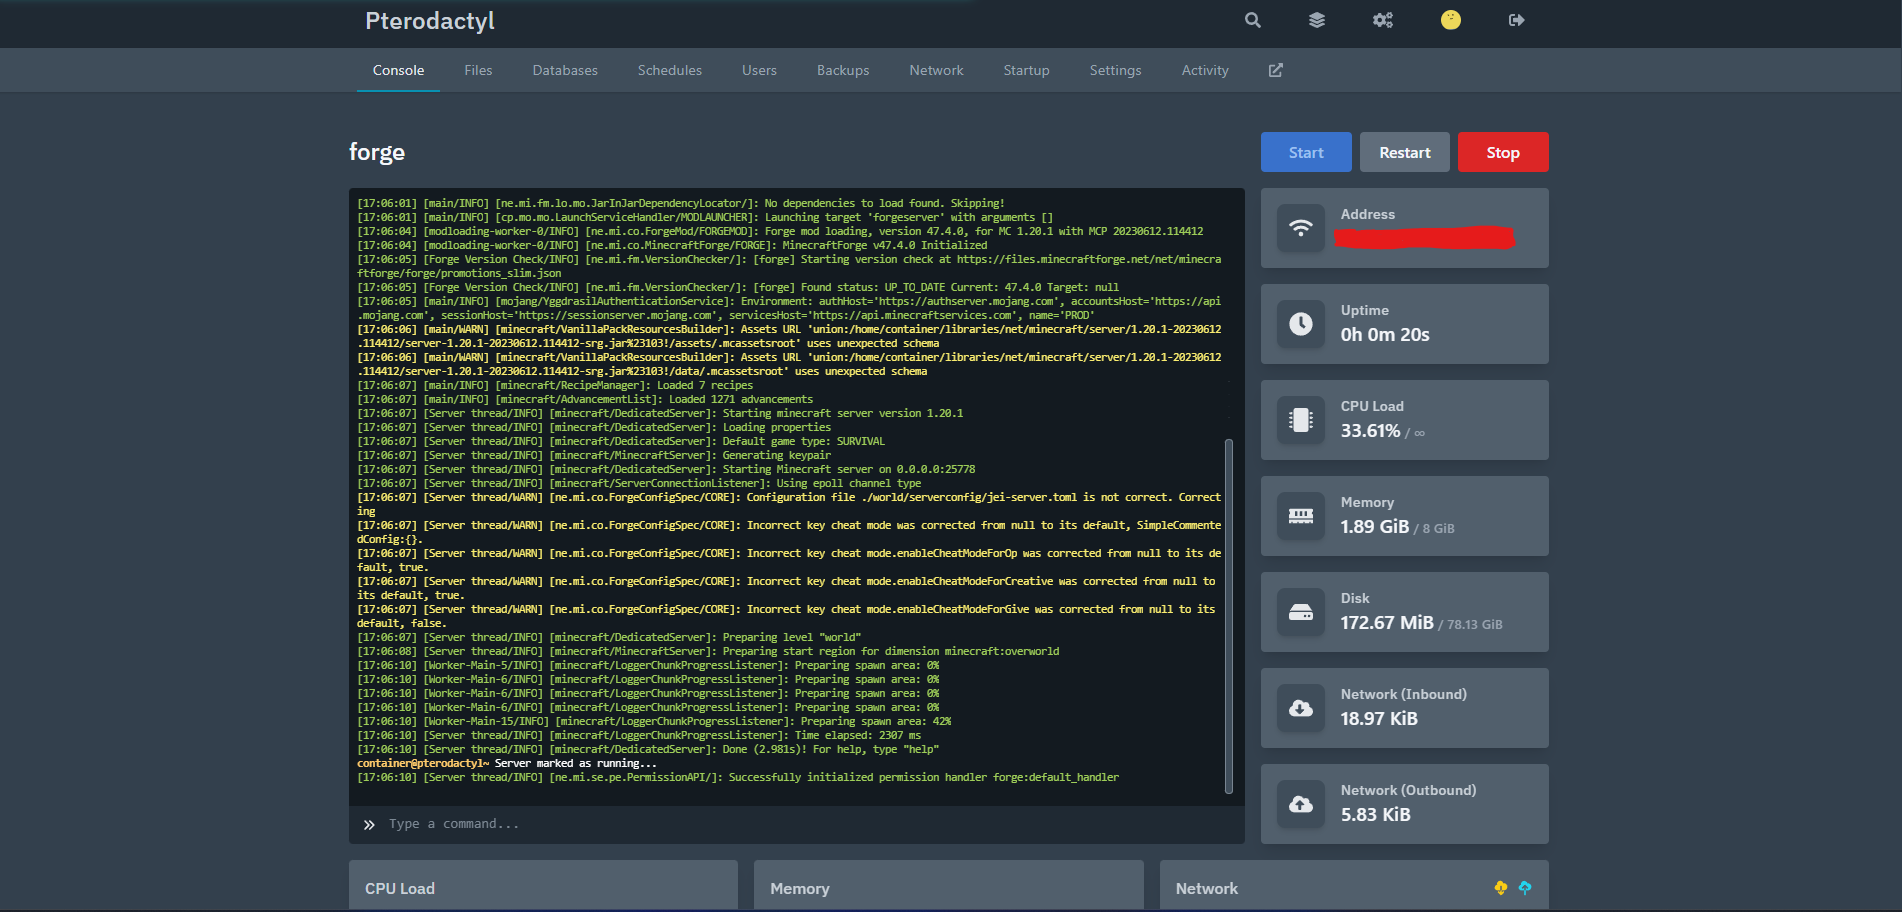Click the Memory chart header
Viewport: 1902px width, 912px height.
(800, 888)
